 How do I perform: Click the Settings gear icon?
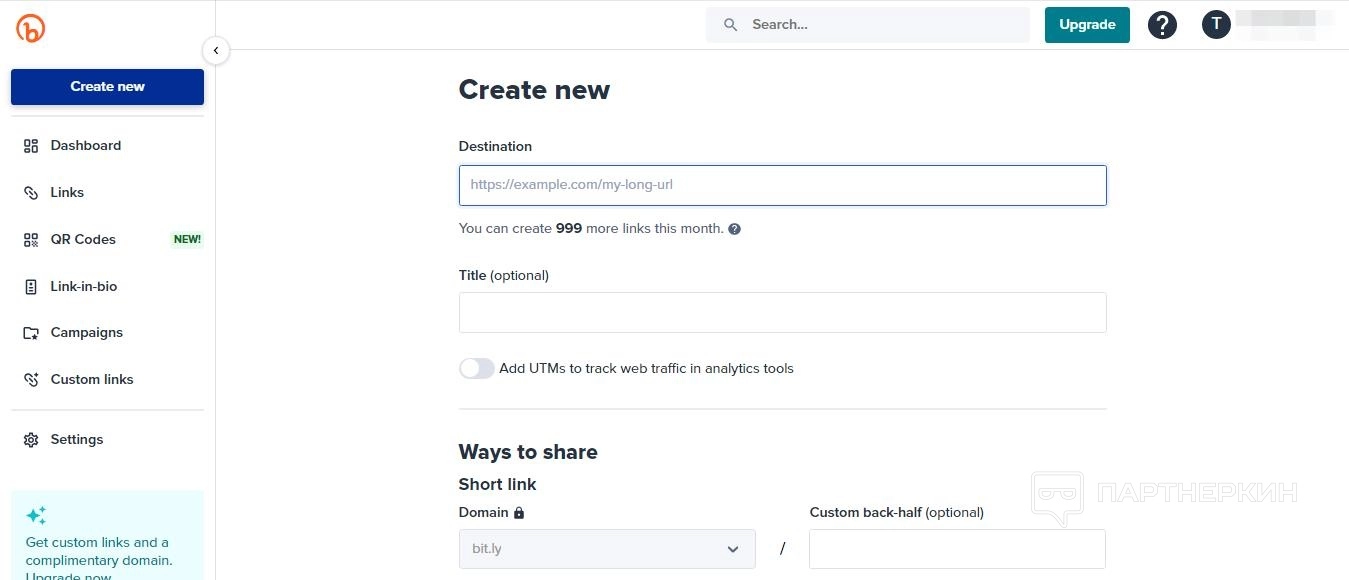pos(31,440)
